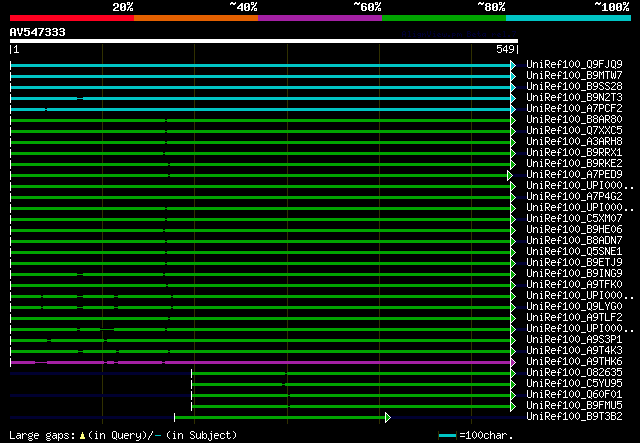Click the arrowhead in the B9T3B2 alignment row
The height and width of the screenshot is (443, 640).
388,417
